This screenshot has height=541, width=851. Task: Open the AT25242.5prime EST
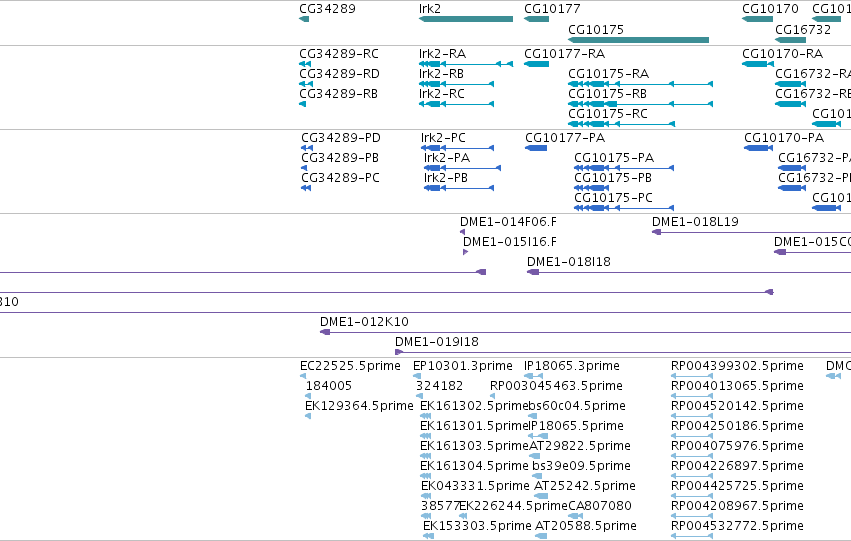pyautogui.click(x=585, y=487)
